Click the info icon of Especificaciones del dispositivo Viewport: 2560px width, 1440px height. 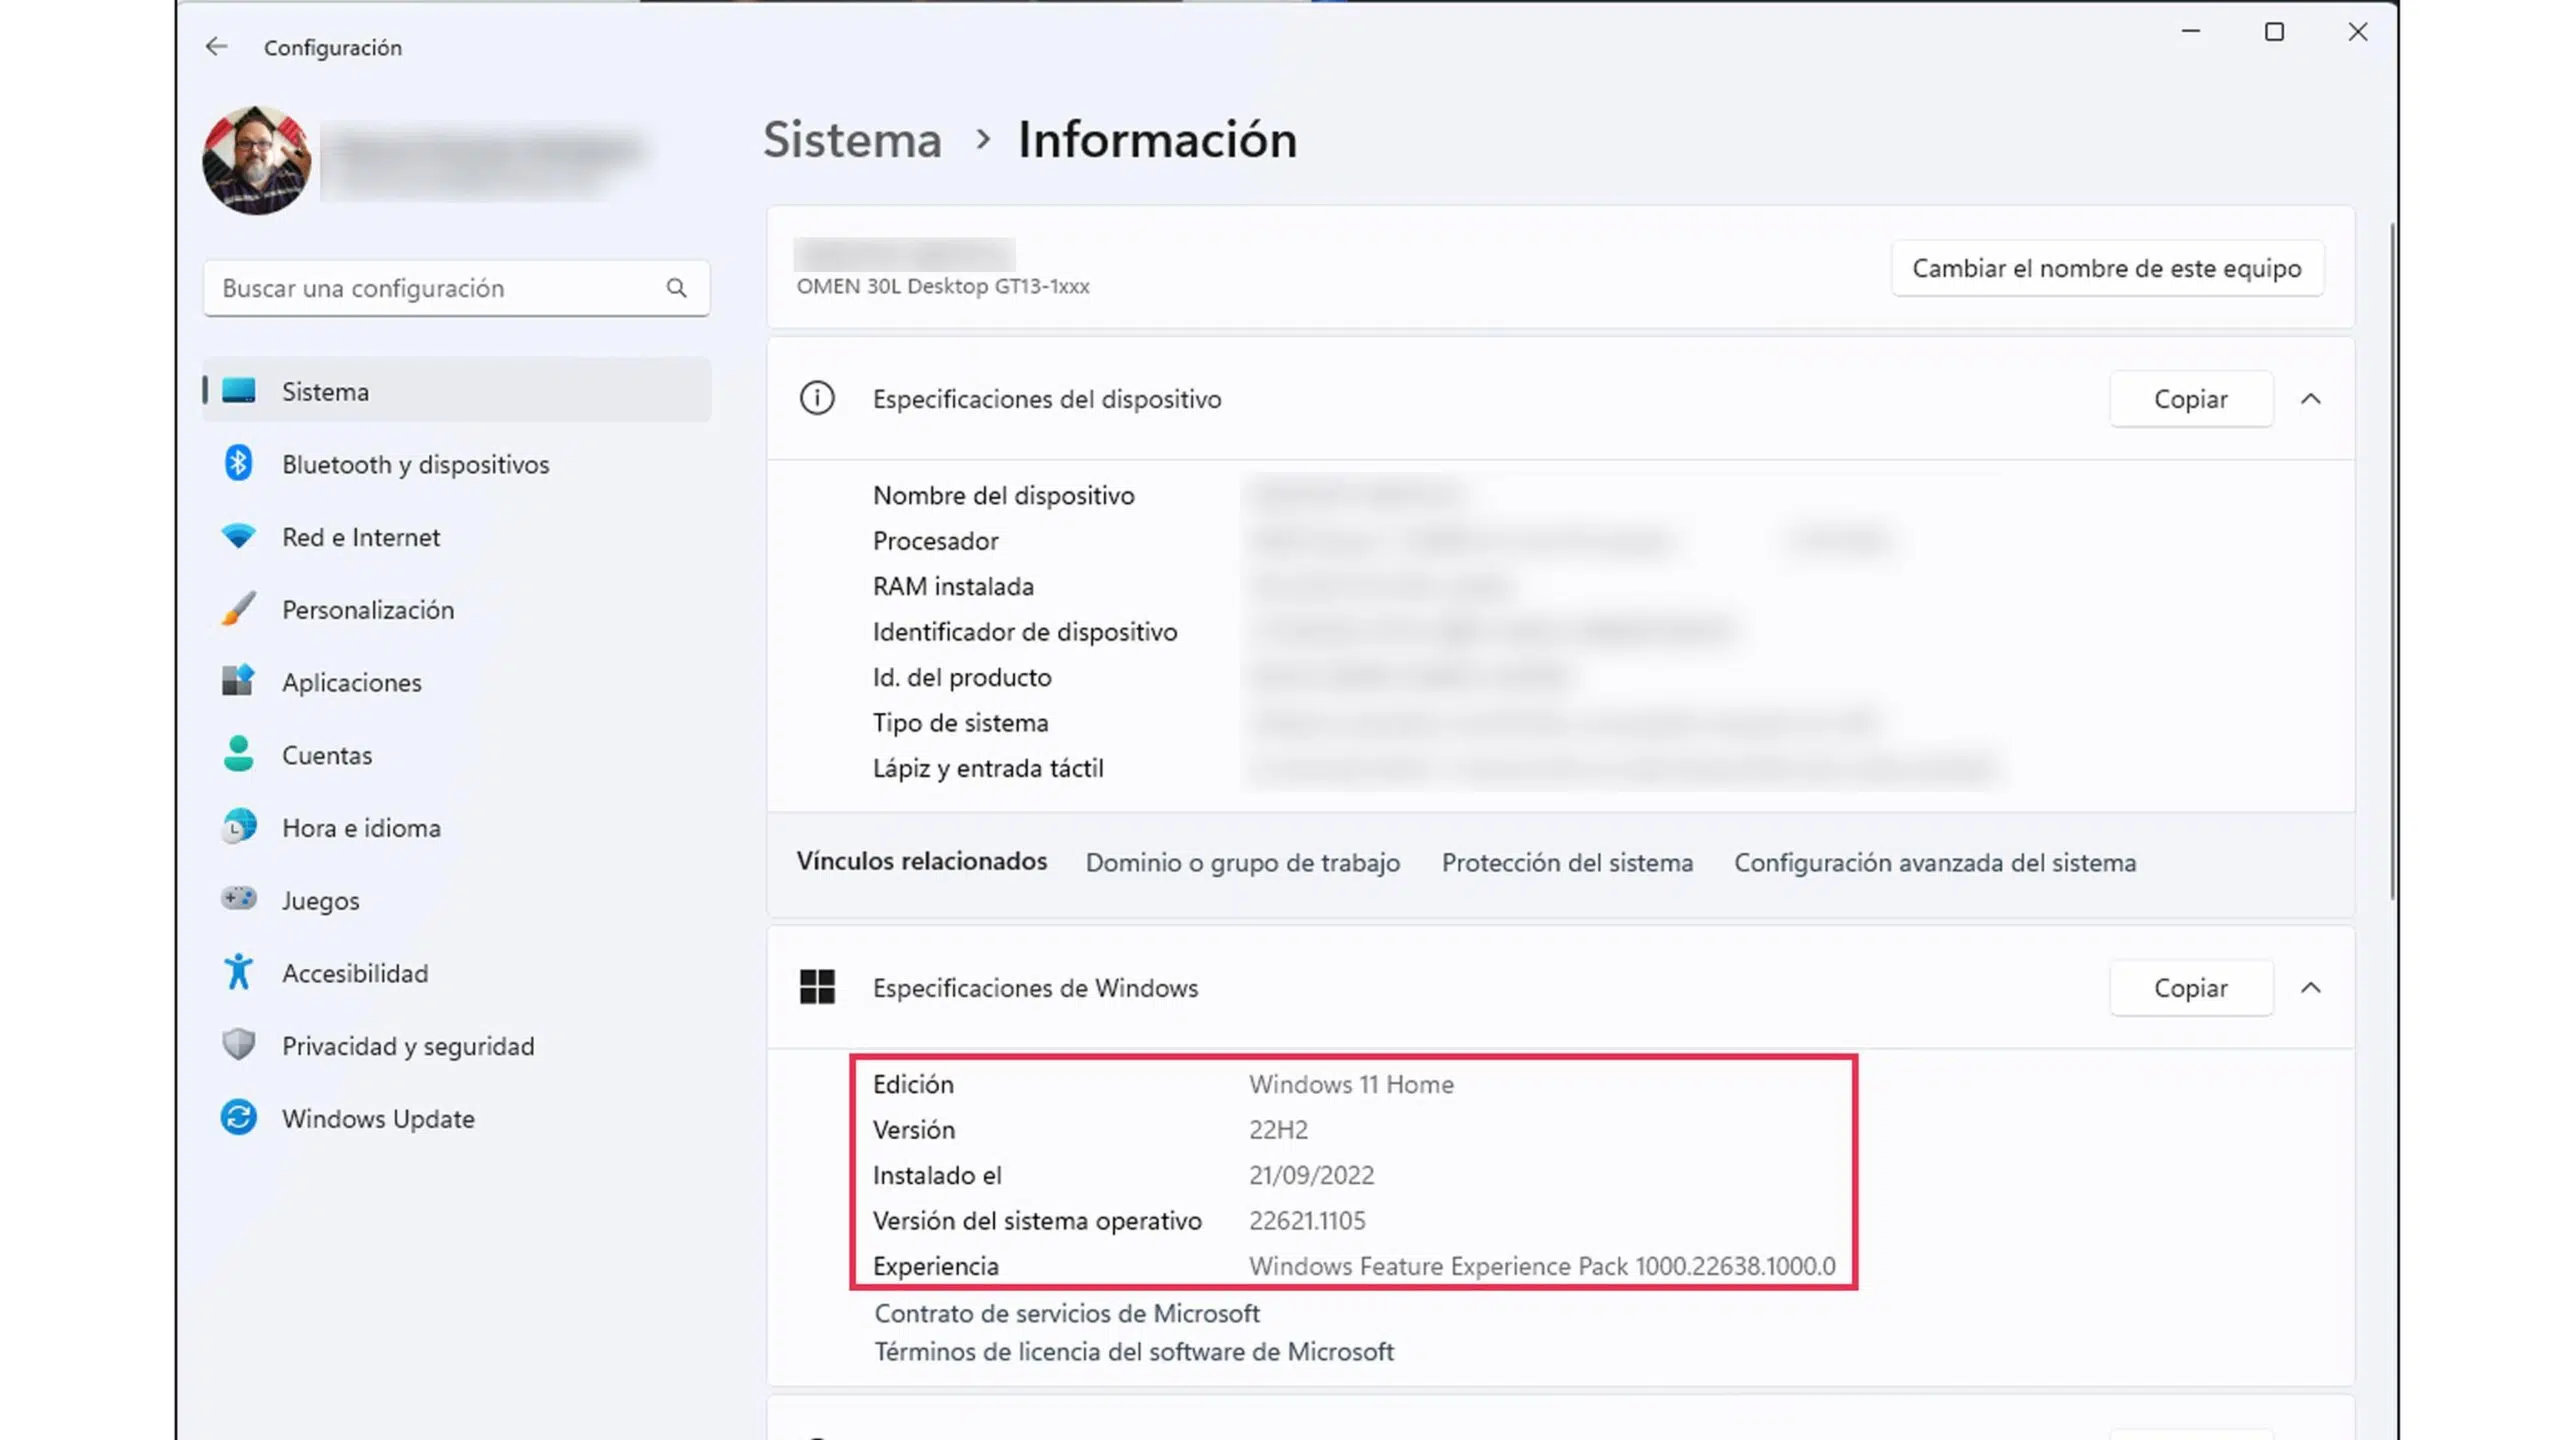pyautogui.click(x=817, y=398)
